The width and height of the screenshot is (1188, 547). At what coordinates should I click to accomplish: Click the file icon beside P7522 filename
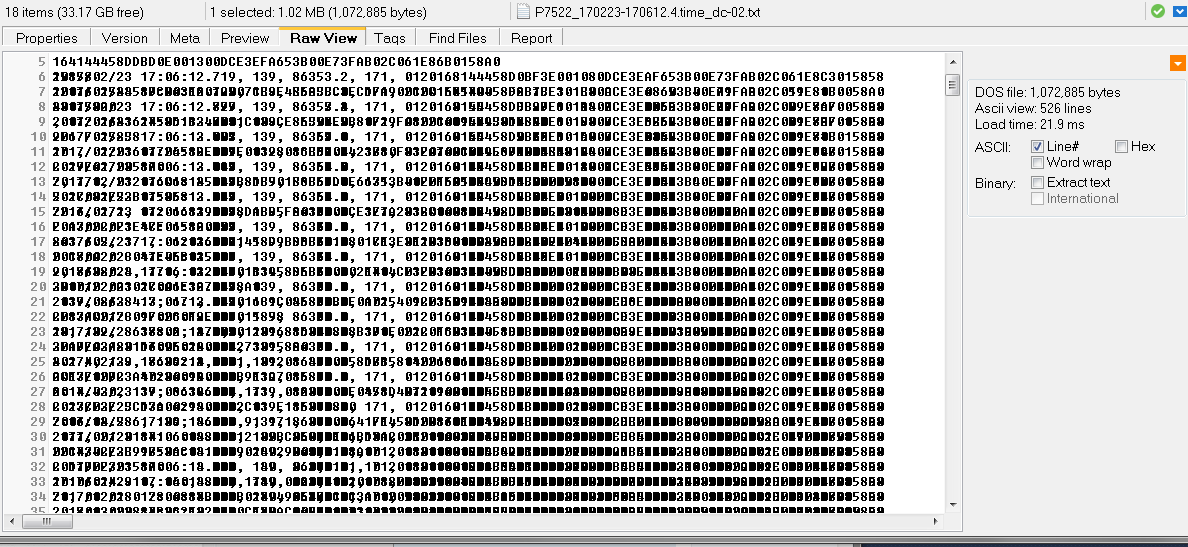[524, 12]
